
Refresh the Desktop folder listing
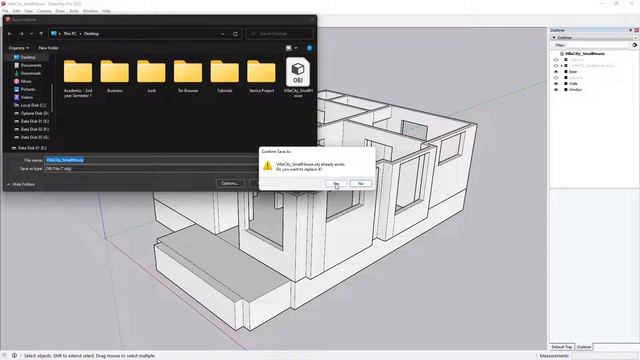click(235, 34)
